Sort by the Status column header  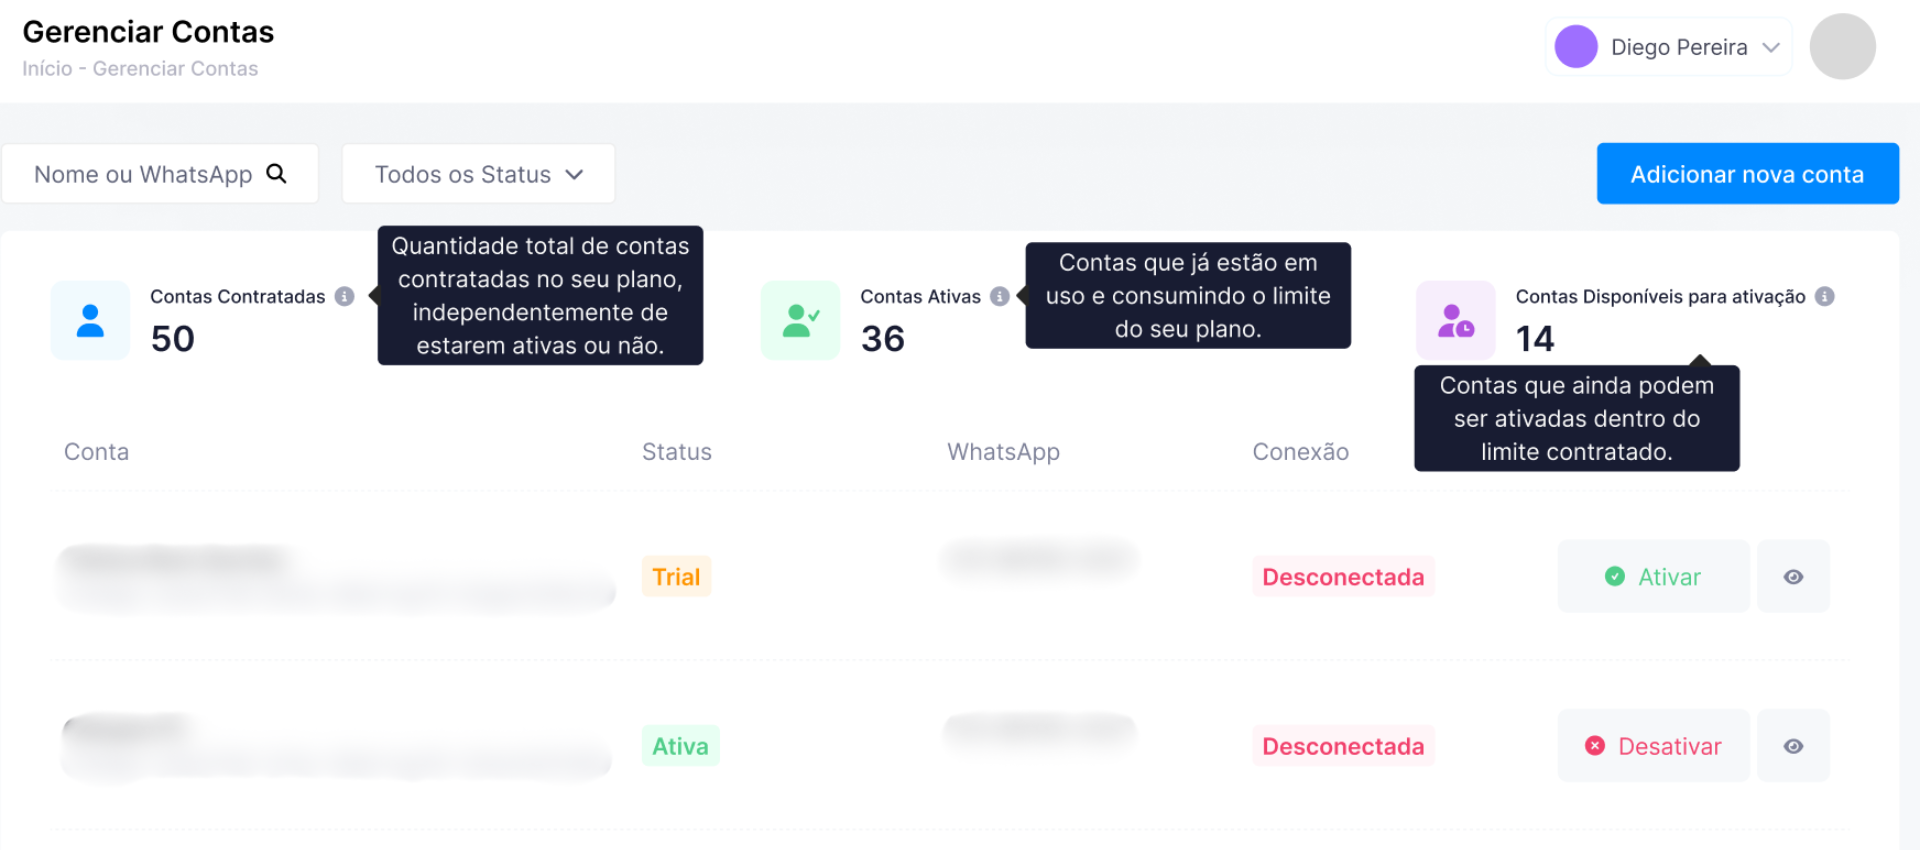click(x=676, y=452)
